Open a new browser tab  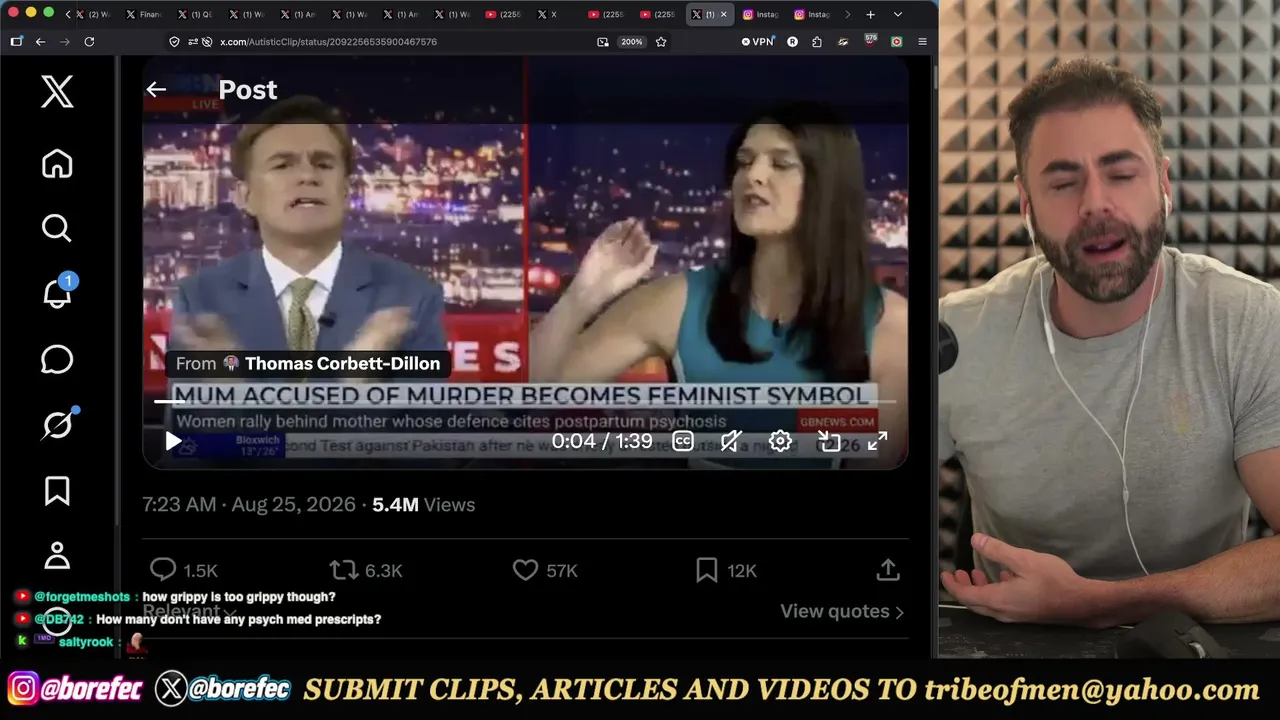pyautogui.click(x=871, y=14)
